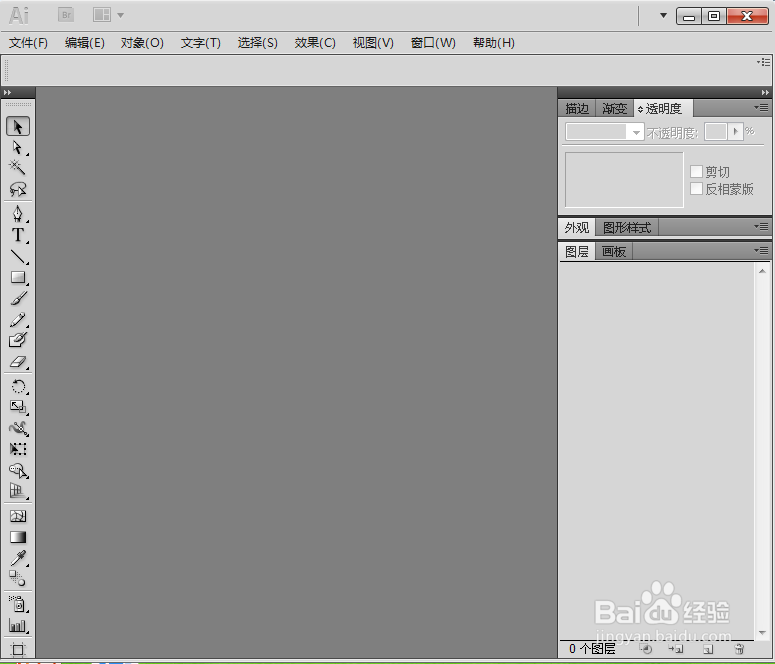Open the control bar flyout menu
Image resolution: width=775 pixels, height=664 pixels.
pos(764,62)
